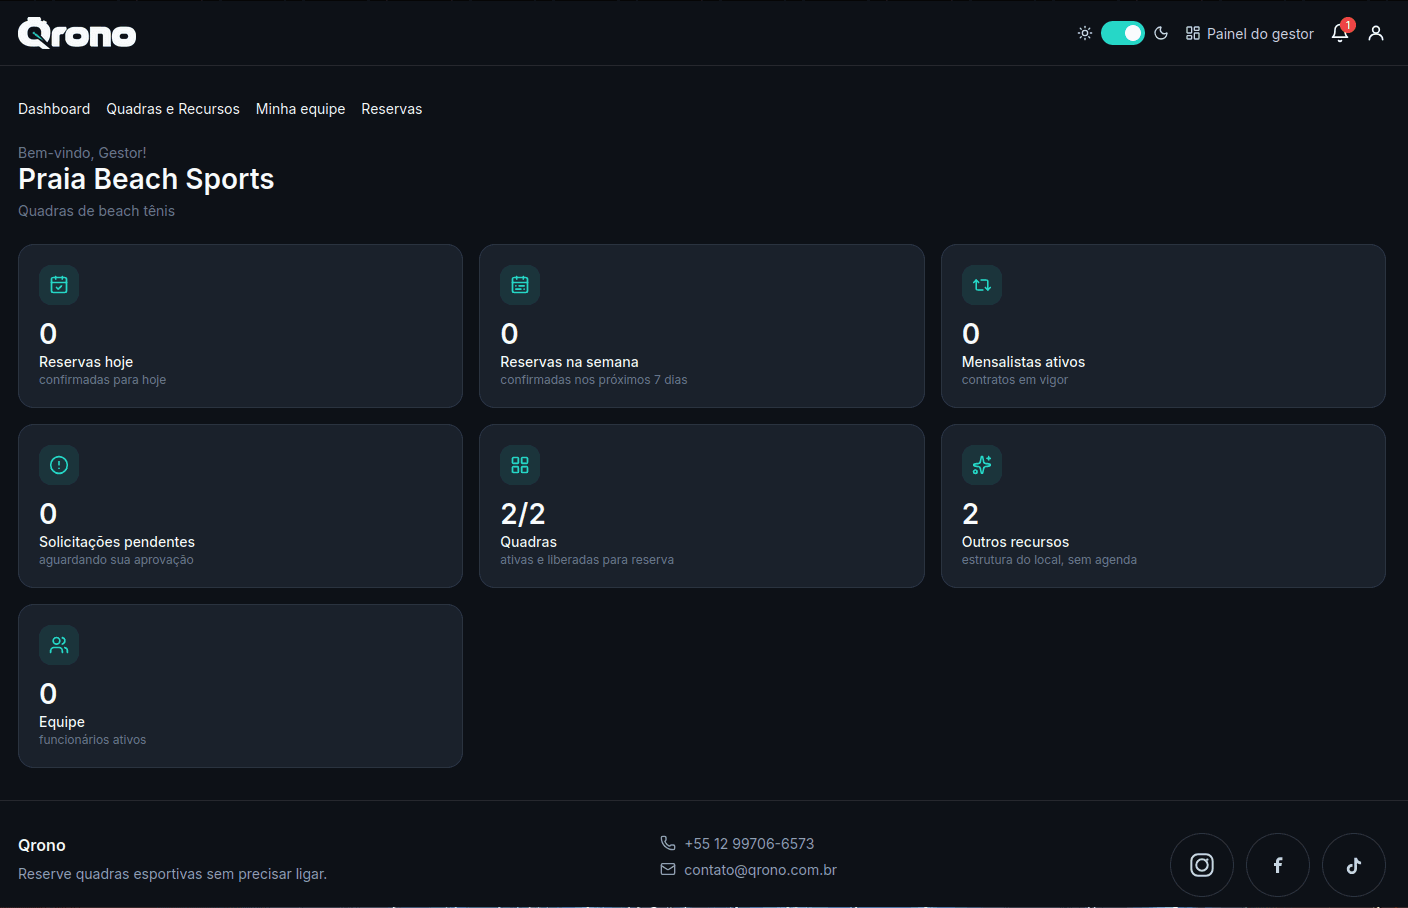Click the Outros recursos label
Viewport: 1408px width, 908px height.
coord(1015,542)
